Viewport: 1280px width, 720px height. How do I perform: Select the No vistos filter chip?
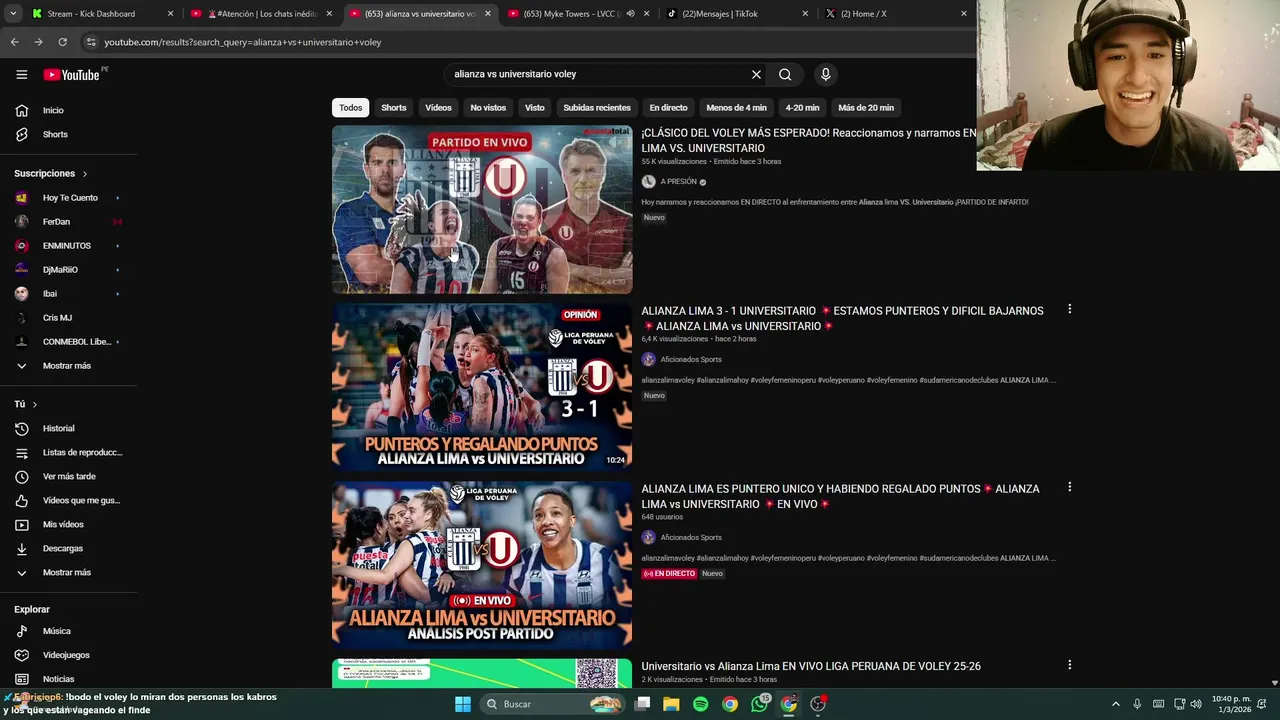[x=488, y=107]
